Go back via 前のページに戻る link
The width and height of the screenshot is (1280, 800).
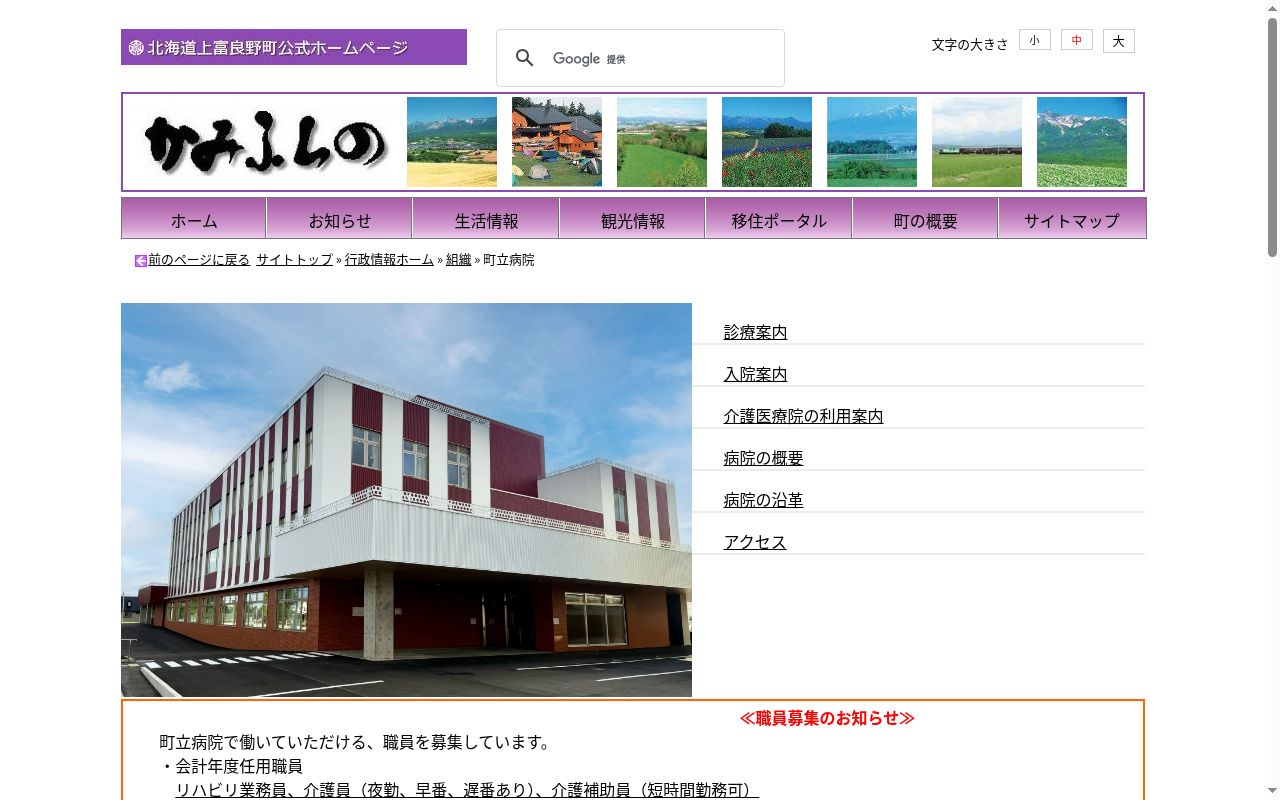coord(199,260)
